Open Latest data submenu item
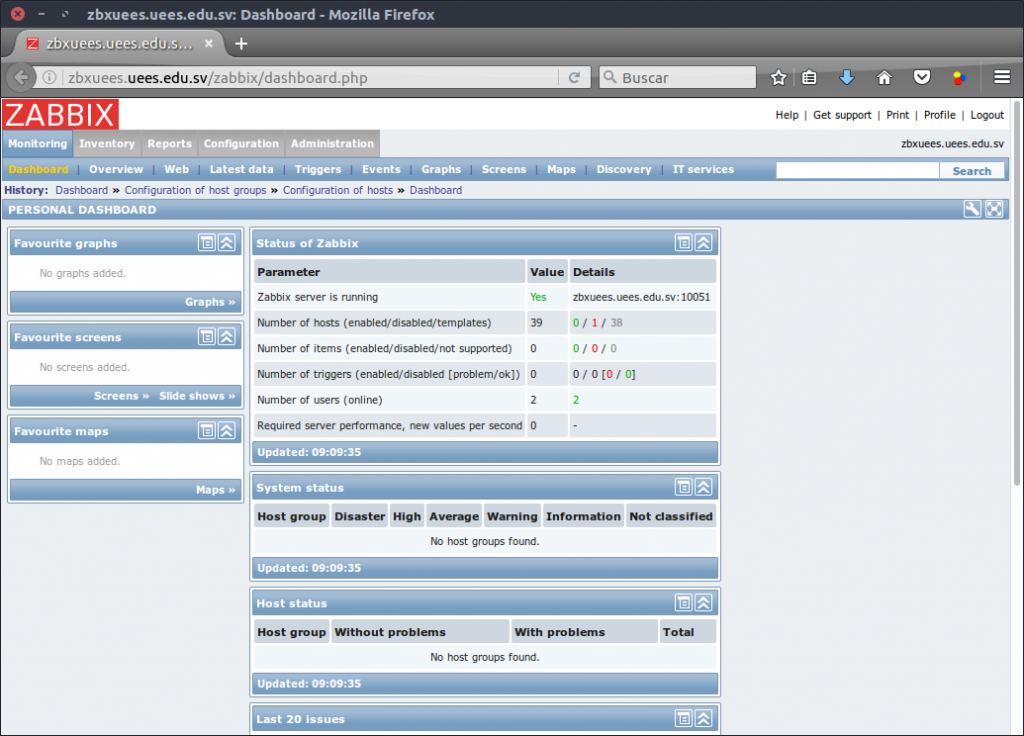 click(242, 169)
